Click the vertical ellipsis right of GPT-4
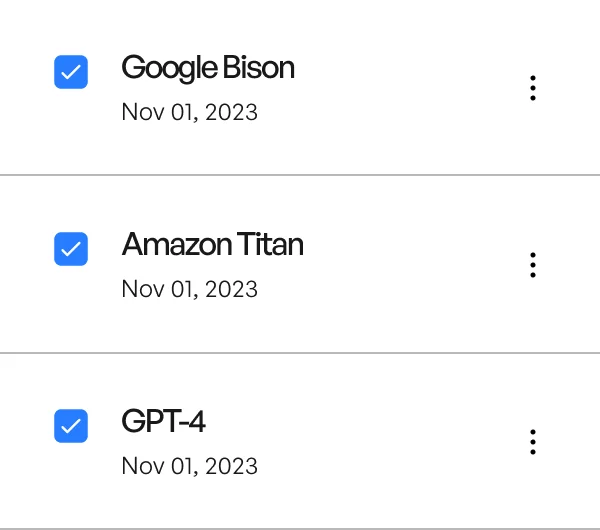The height and width of the screenshot is (530, 600). 533,441
